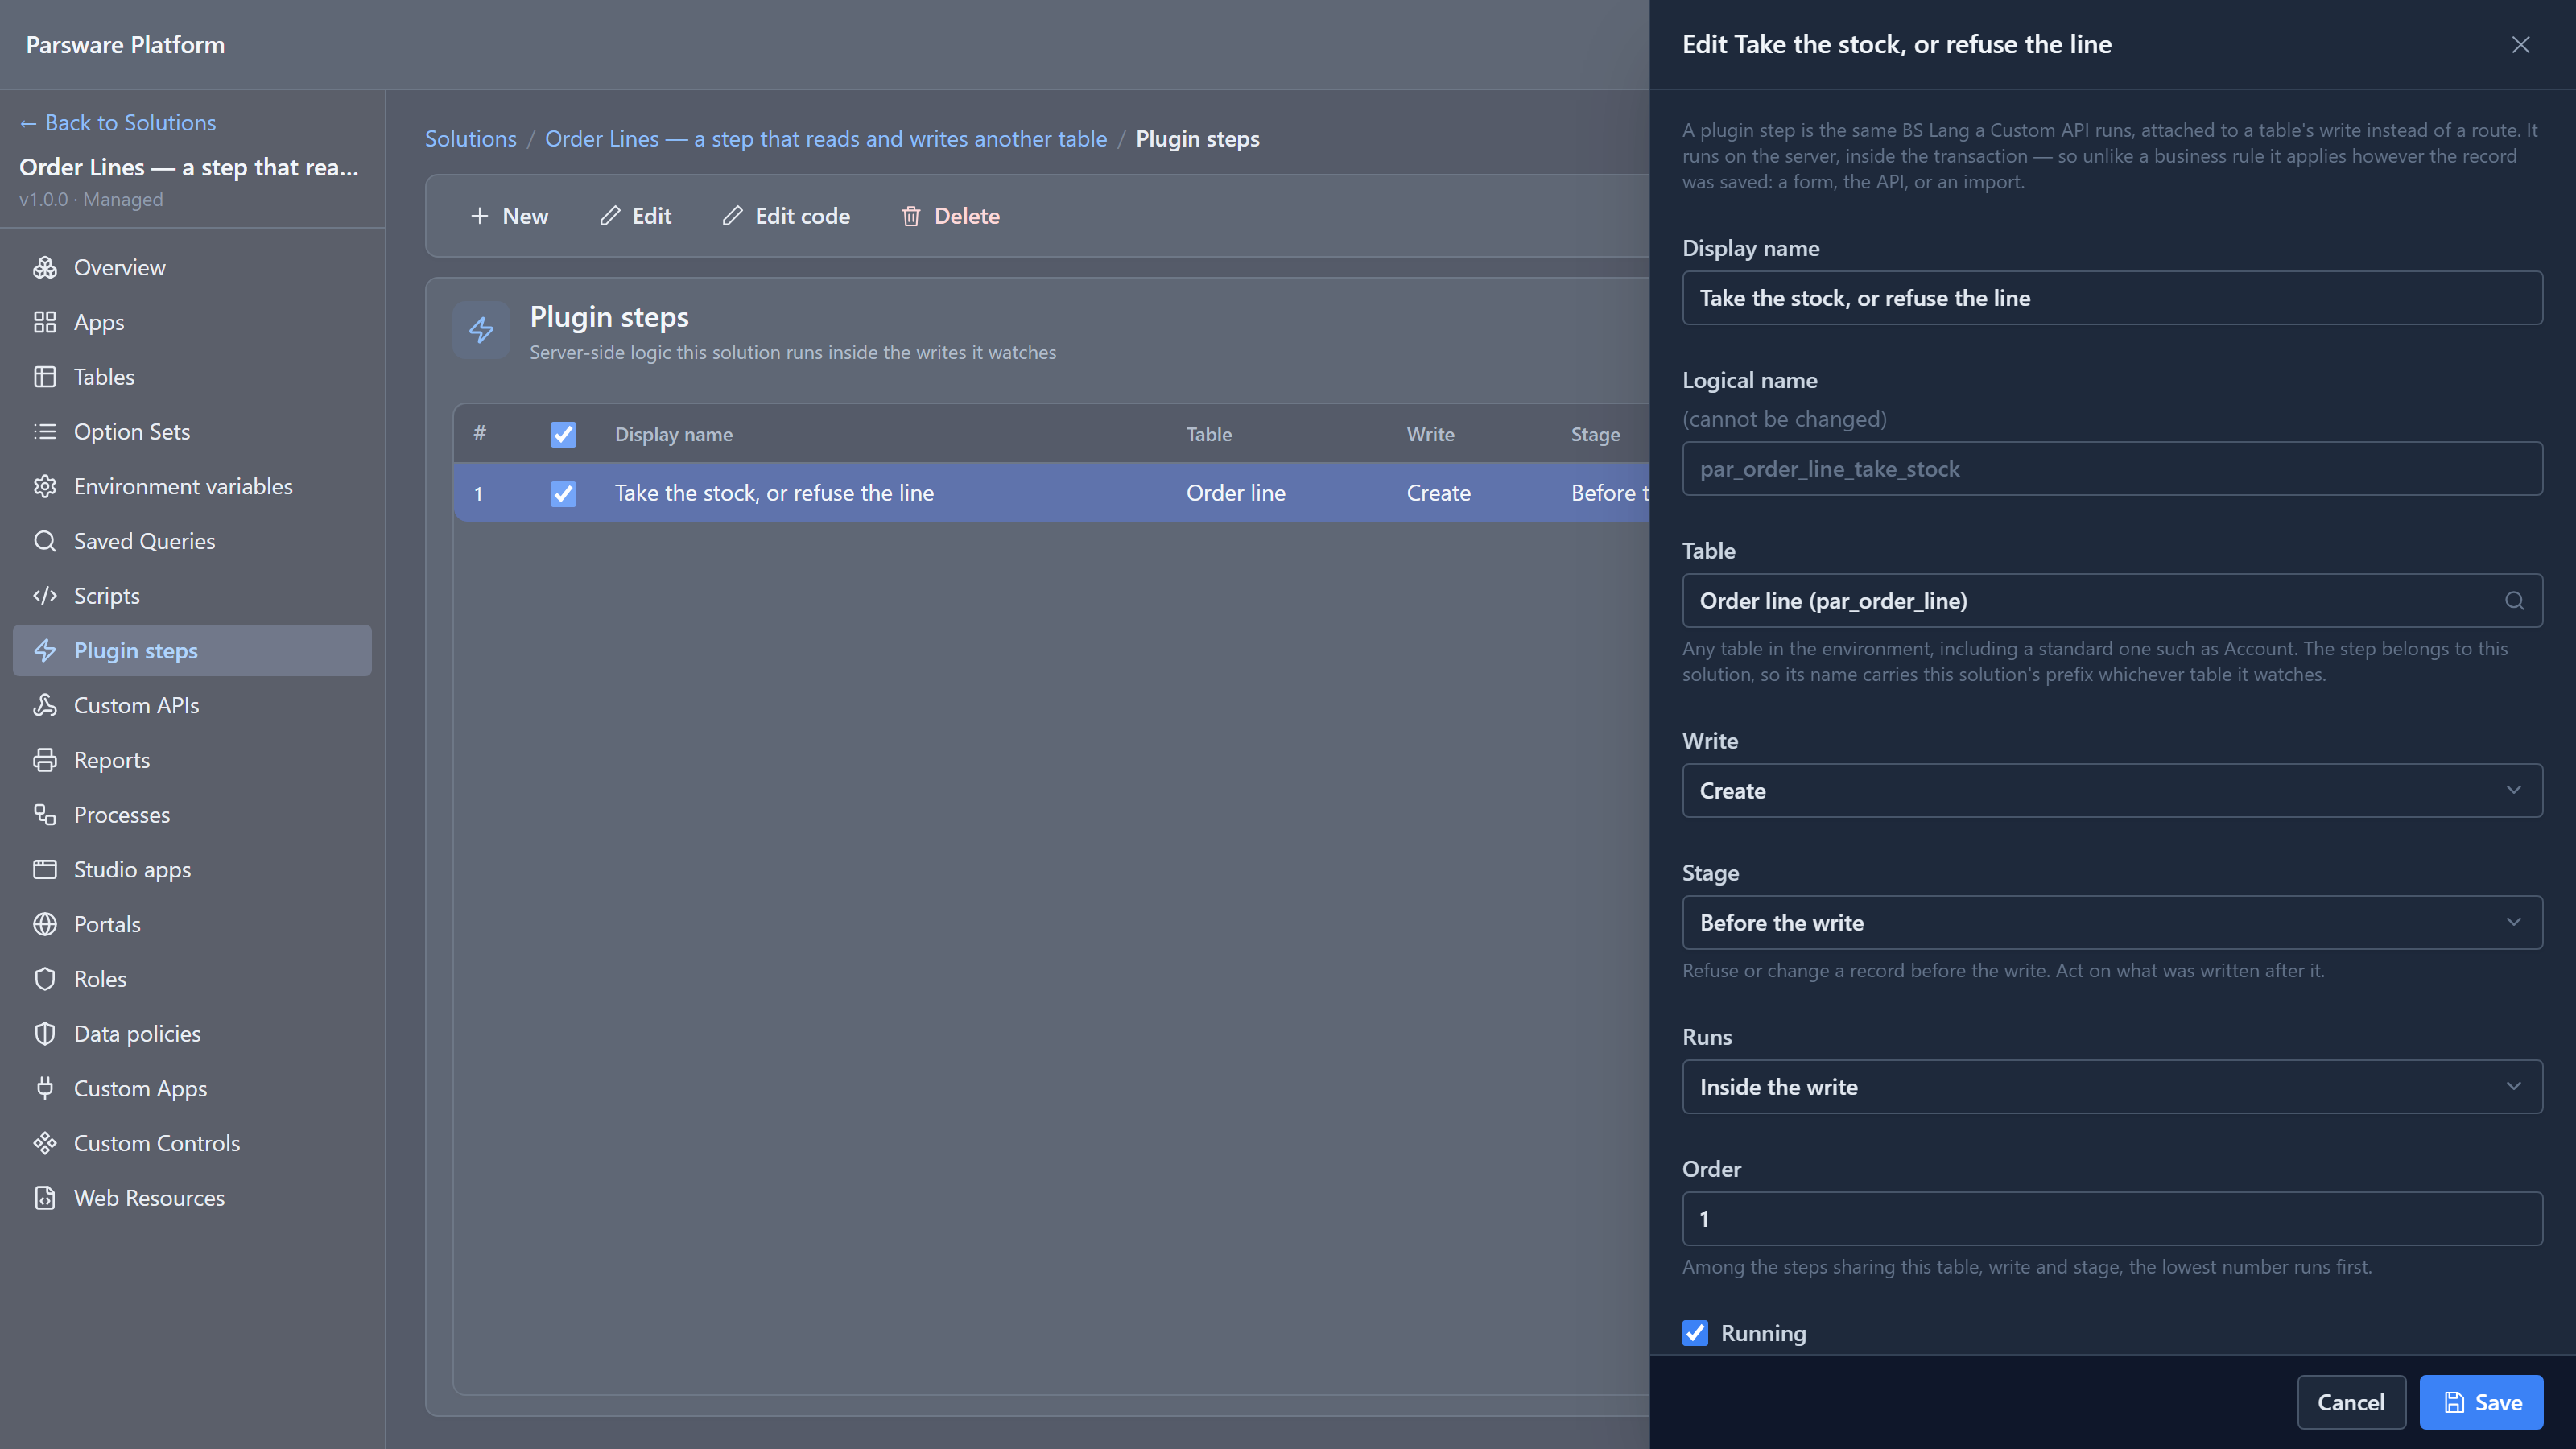Click the Web Resources file icon
Screen dimensions: 2576x1449
click(x=45, y=1198)
